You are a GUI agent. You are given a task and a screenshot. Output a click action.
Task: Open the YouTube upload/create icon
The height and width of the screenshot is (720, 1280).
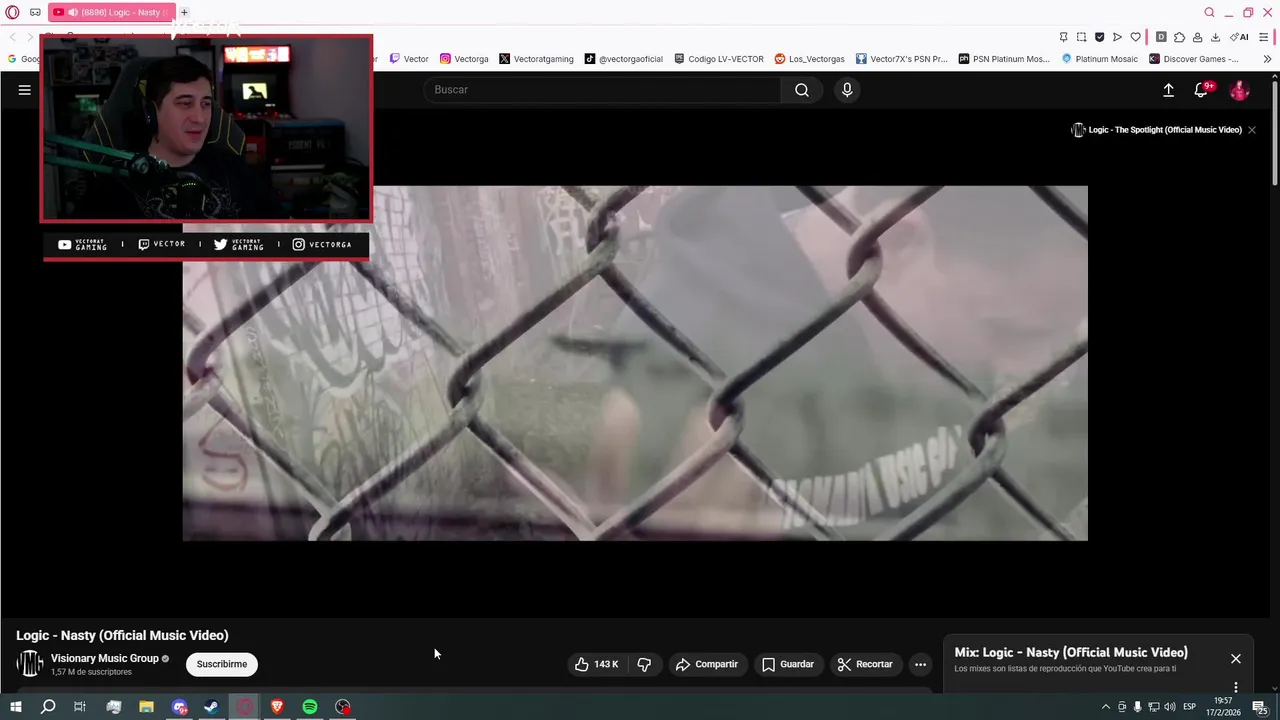[1168, 90]
